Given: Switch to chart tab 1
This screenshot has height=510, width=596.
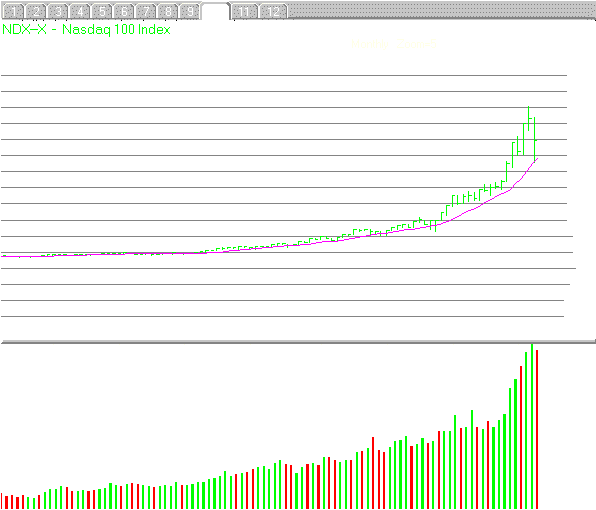Looking at the screenshot, I should 13,11.
